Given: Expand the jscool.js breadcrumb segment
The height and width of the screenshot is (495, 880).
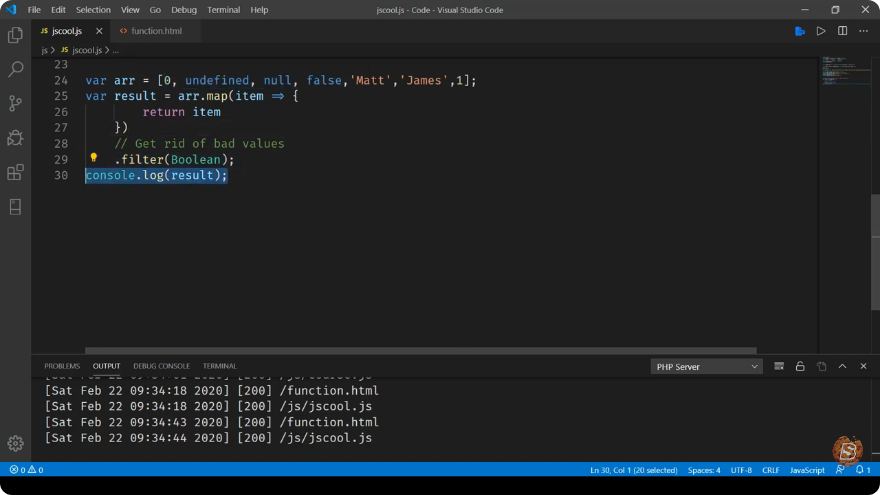Looking at the screenshot, I should (x=87, y=50).
